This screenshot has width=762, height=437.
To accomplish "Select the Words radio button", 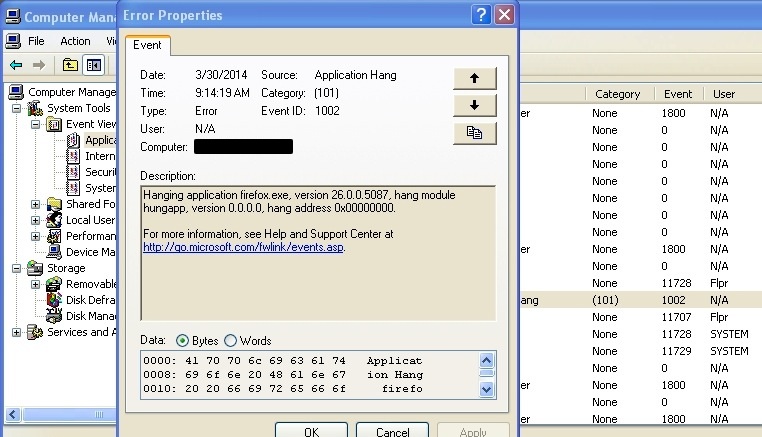I will tap(231, 340).
